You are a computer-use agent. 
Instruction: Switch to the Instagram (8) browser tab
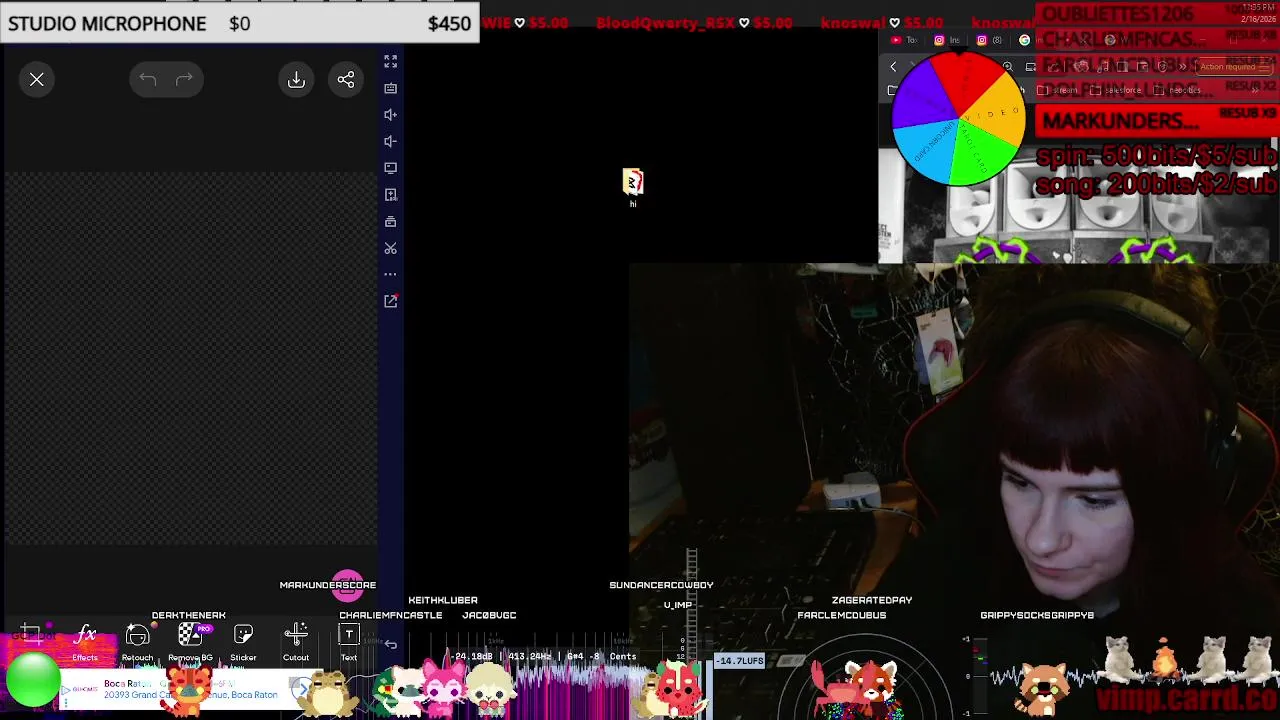[989, 40]
